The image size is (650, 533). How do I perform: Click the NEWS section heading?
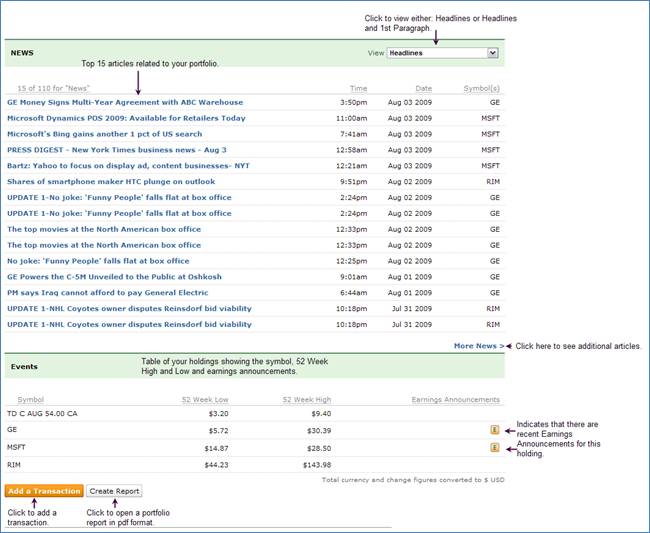pyautogui.click(x=22, y=53)
